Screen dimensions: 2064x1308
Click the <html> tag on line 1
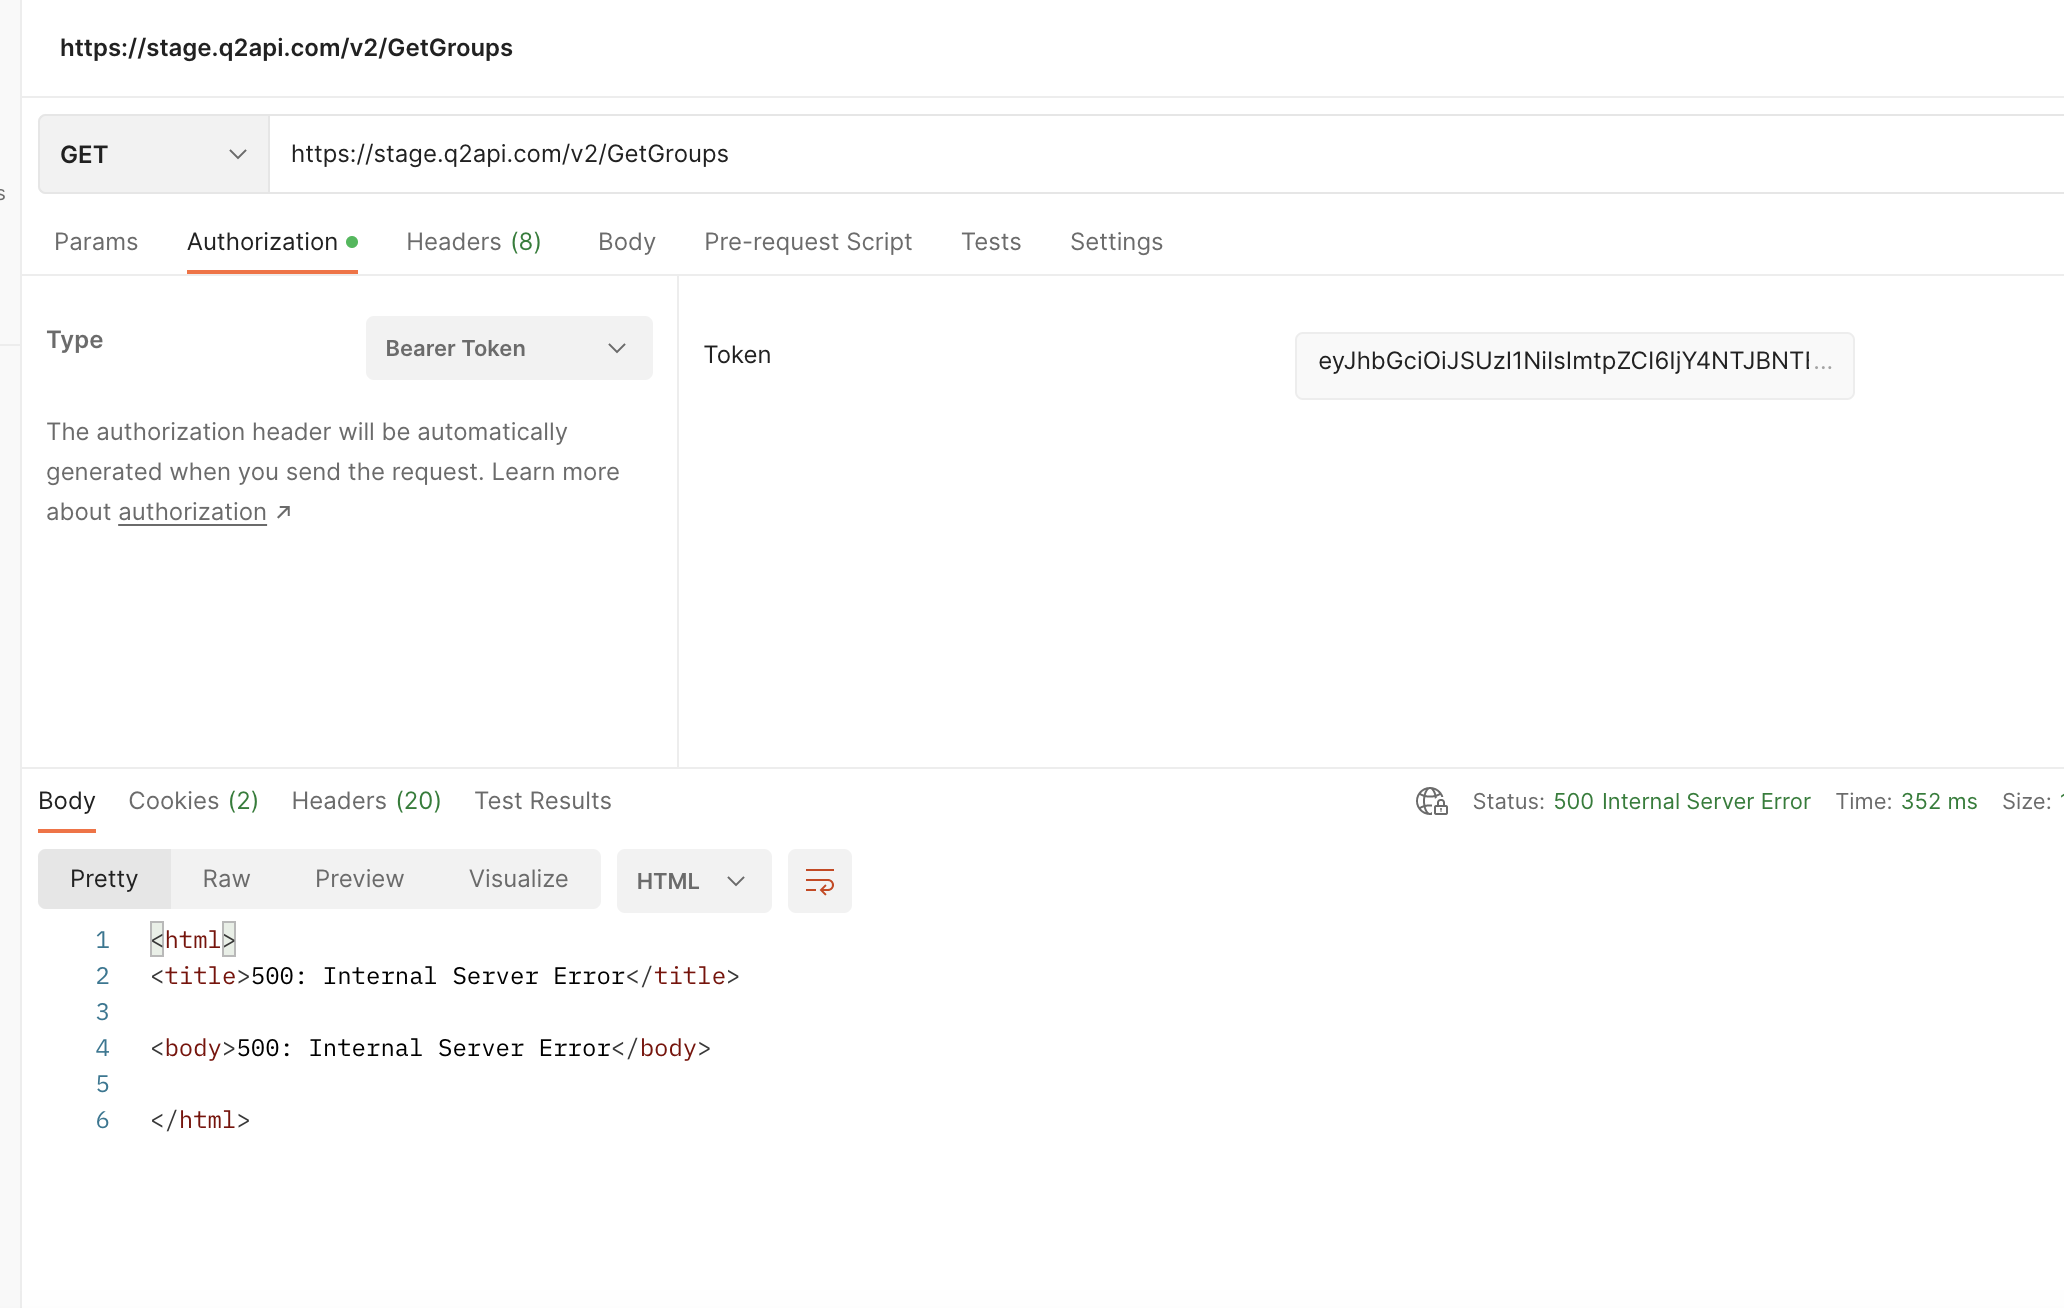(193, 940)
